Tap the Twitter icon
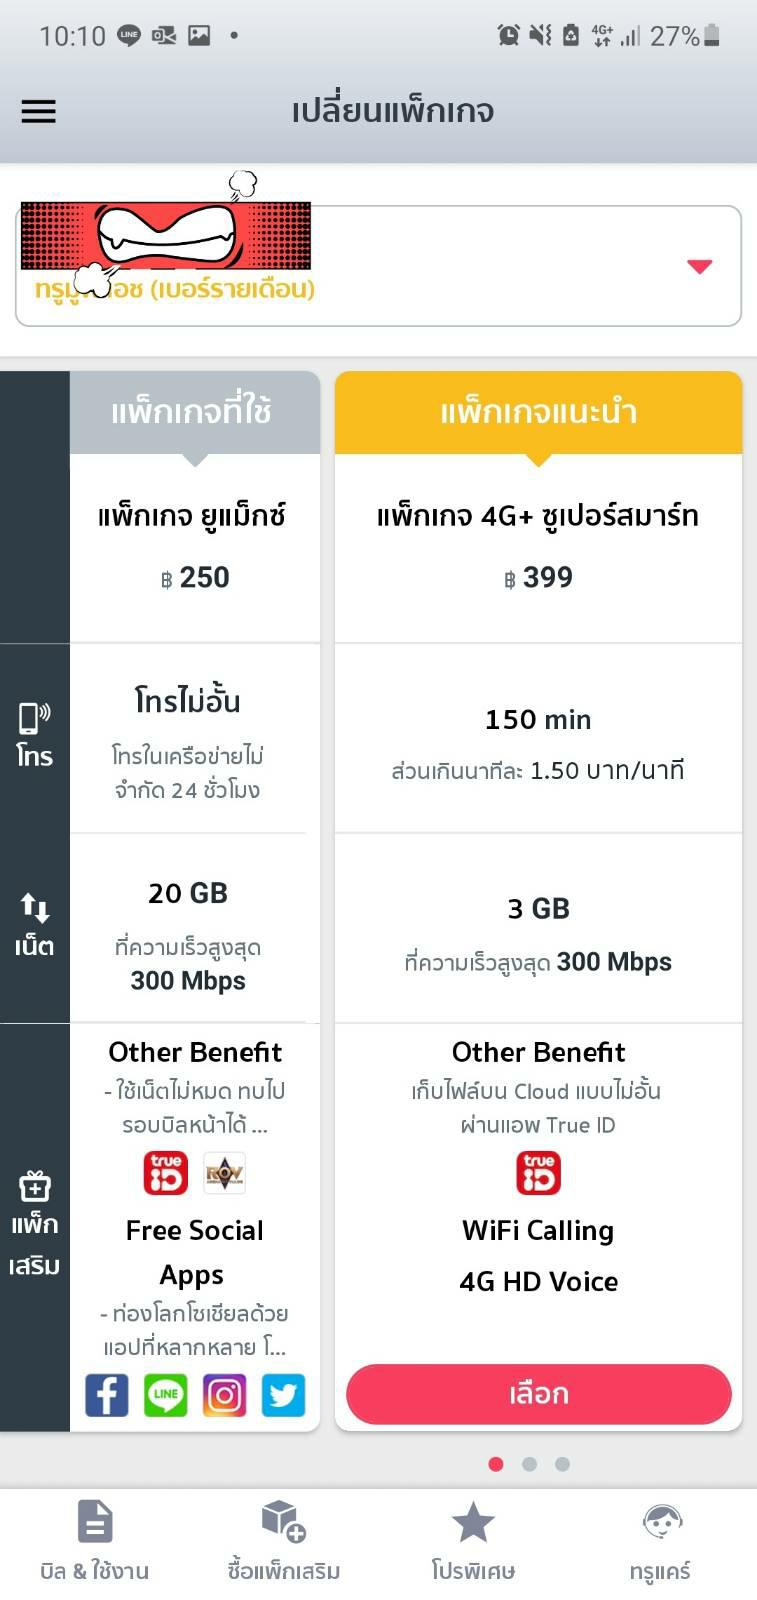 283,1395
